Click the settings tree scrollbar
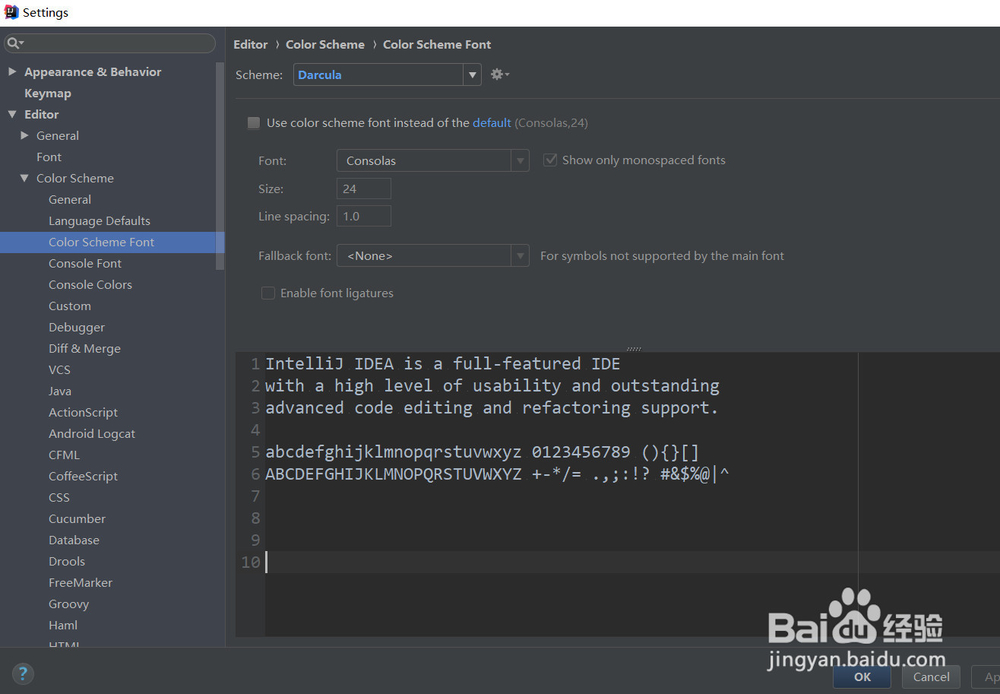1000x694 pixels. pos(220,166)
